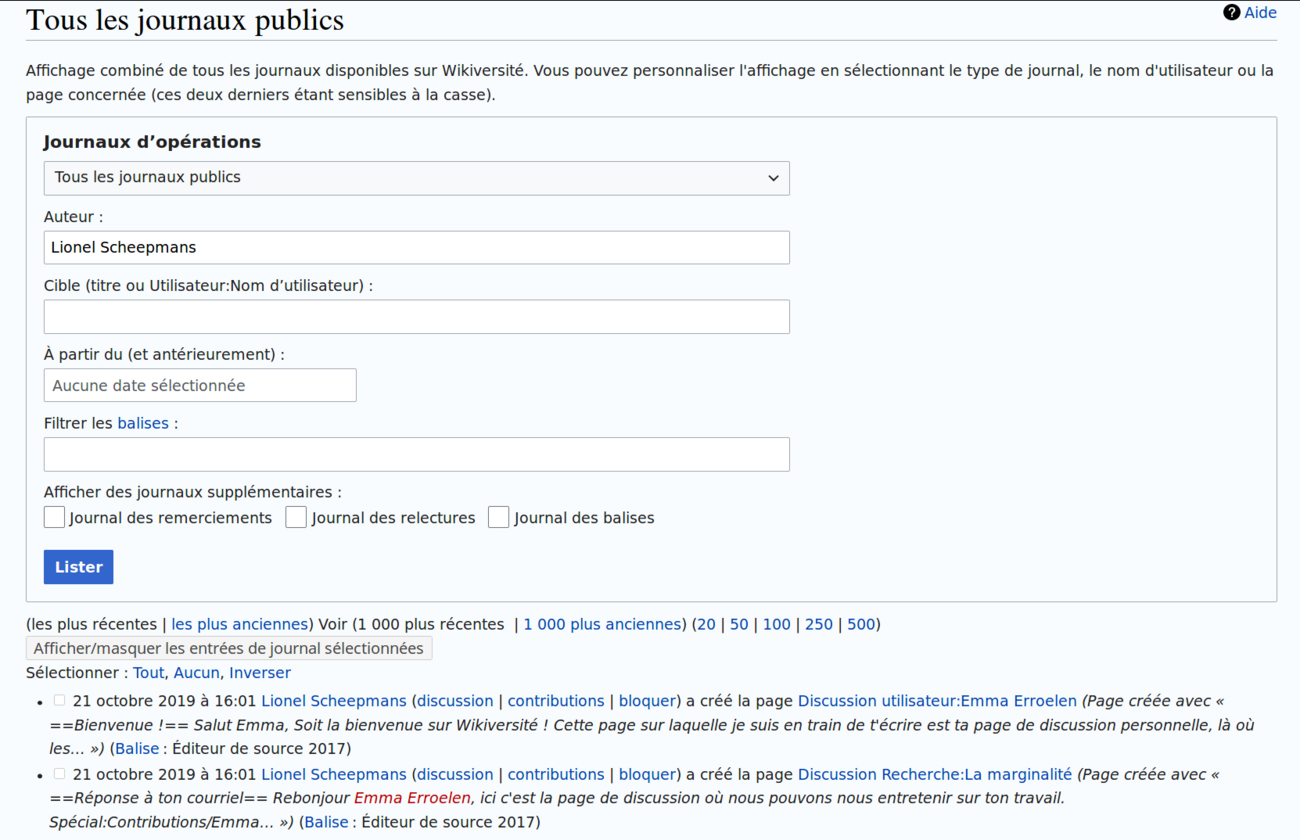Click the 'Journaux d'opérations' legend text
Viewport: 1300px width, 840px height.
pyautogui.click(x=152, y=142)
